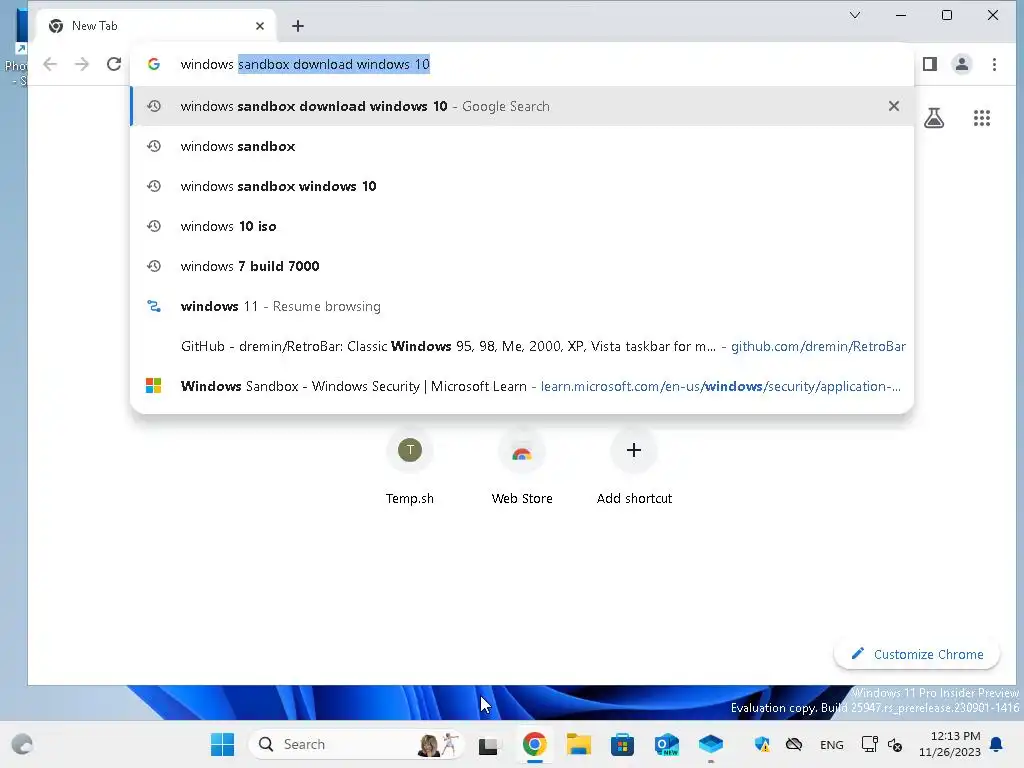Choose 'windows sandbox windows 10' suggestion
Viewport: 1024px width, 768px height.
point(522,186)
